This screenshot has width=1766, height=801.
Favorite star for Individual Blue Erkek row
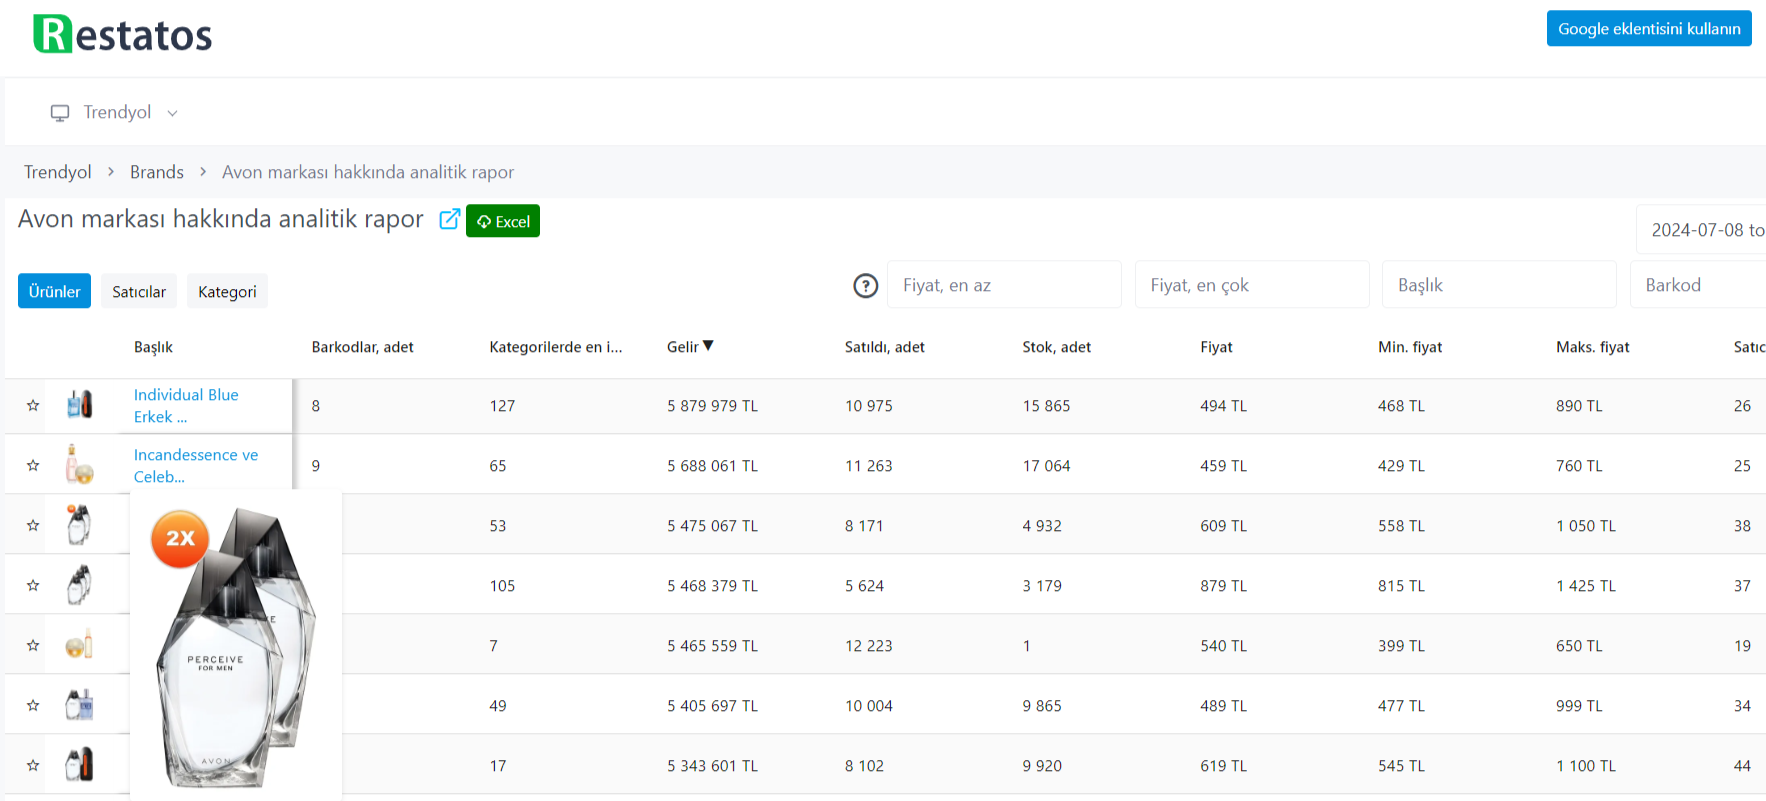coord(33,406)
